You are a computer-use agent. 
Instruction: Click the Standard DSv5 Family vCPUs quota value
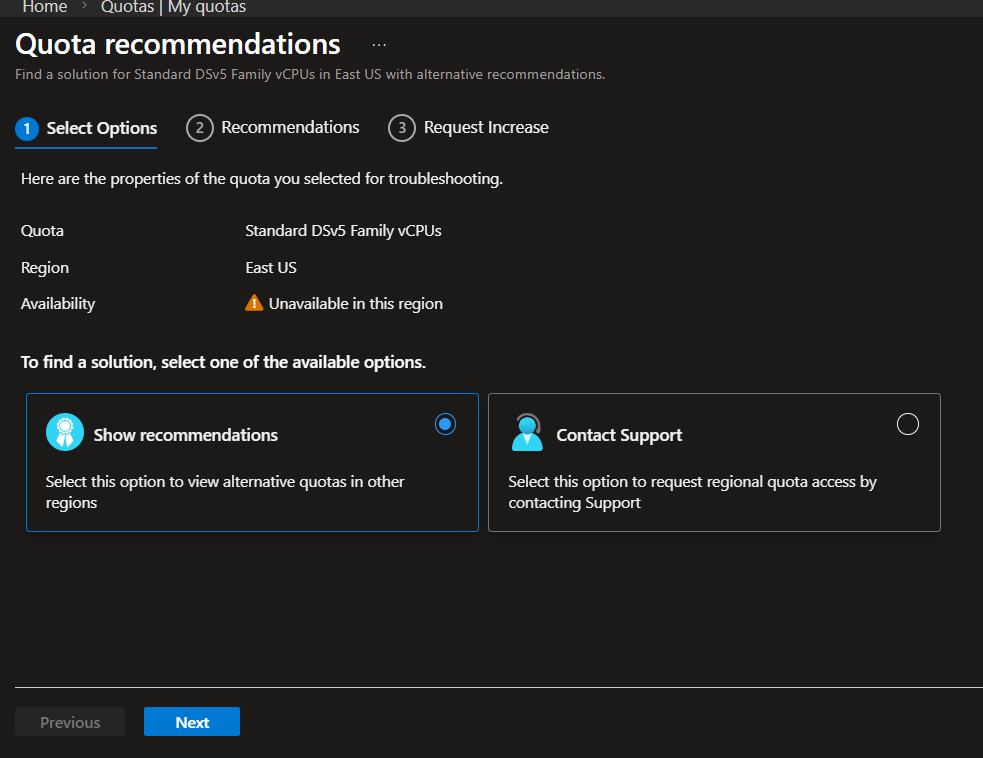point(343,230)
